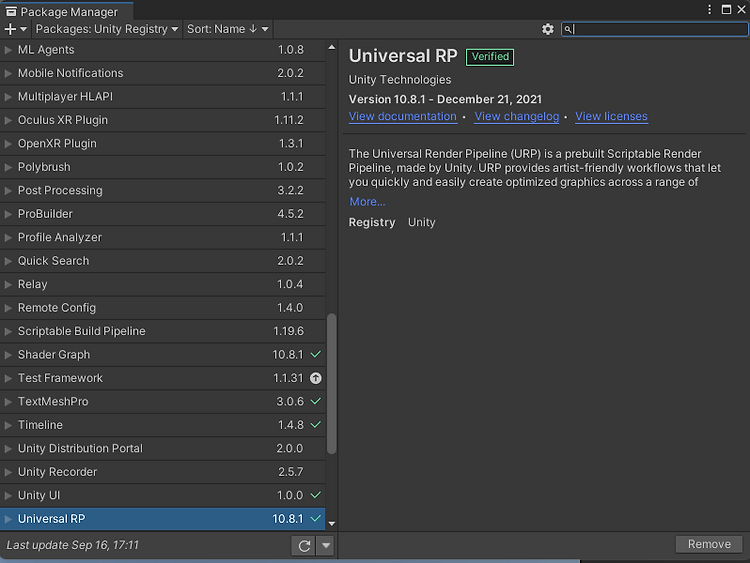Select the TextMeshPro package

tap(162, 401)
